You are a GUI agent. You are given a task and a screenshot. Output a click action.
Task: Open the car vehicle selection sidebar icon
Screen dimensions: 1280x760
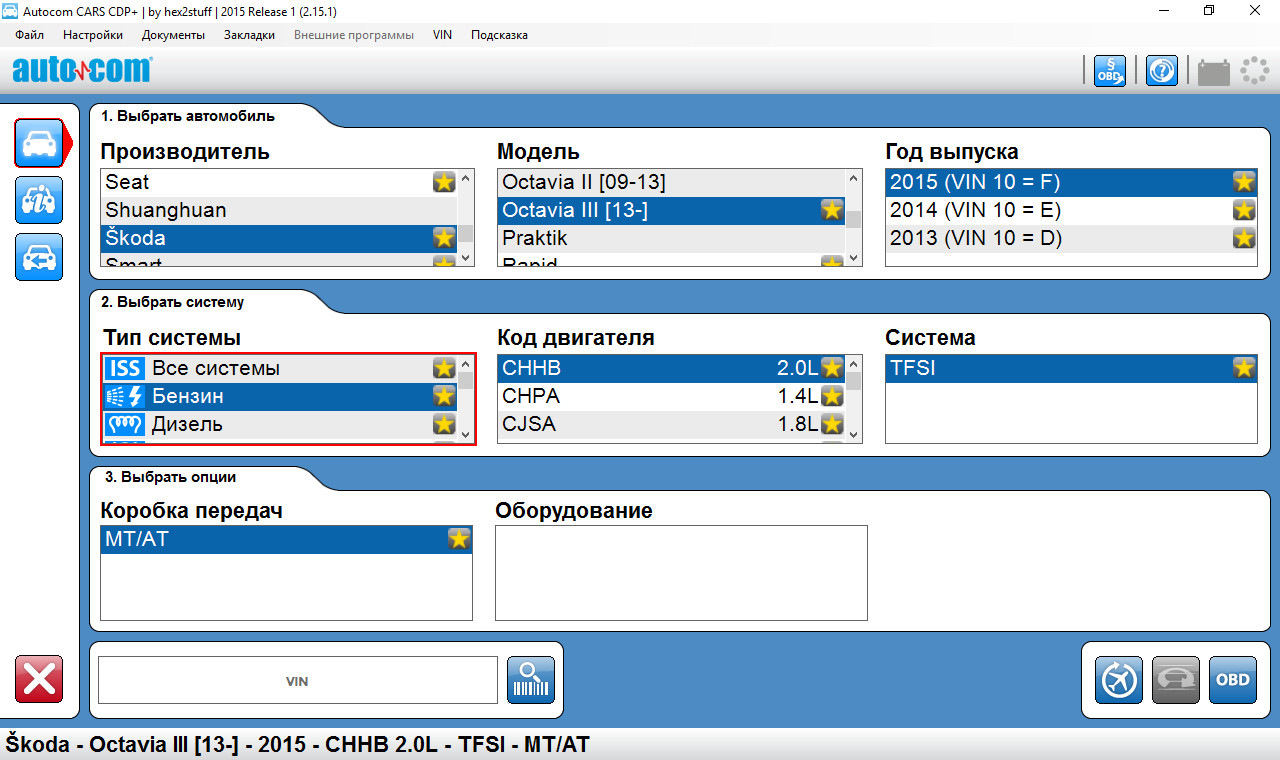point(39,143)
